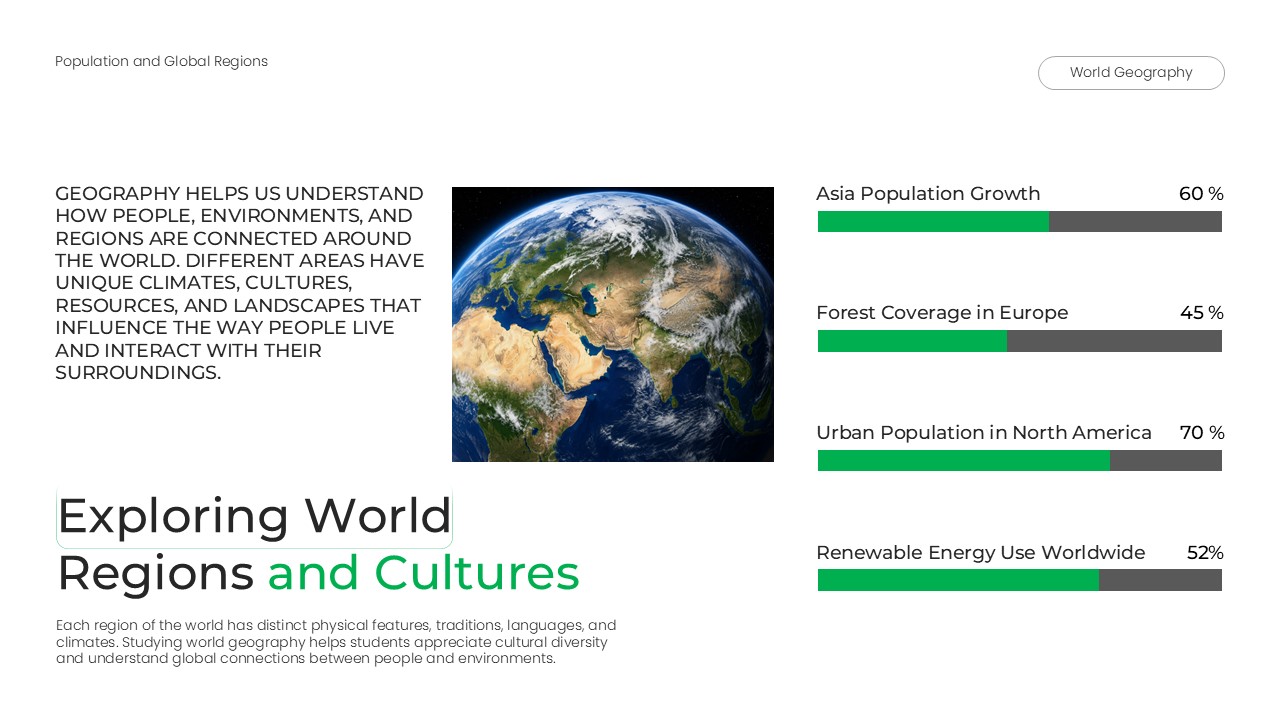Click the 'Forest Coverage in Europe' label
1280x720 pixels.
(942, 313)
